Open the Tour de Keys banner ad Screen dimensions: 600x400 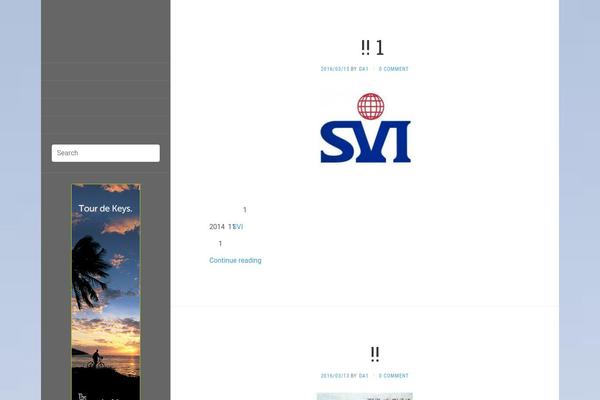[x=106, y=292]
